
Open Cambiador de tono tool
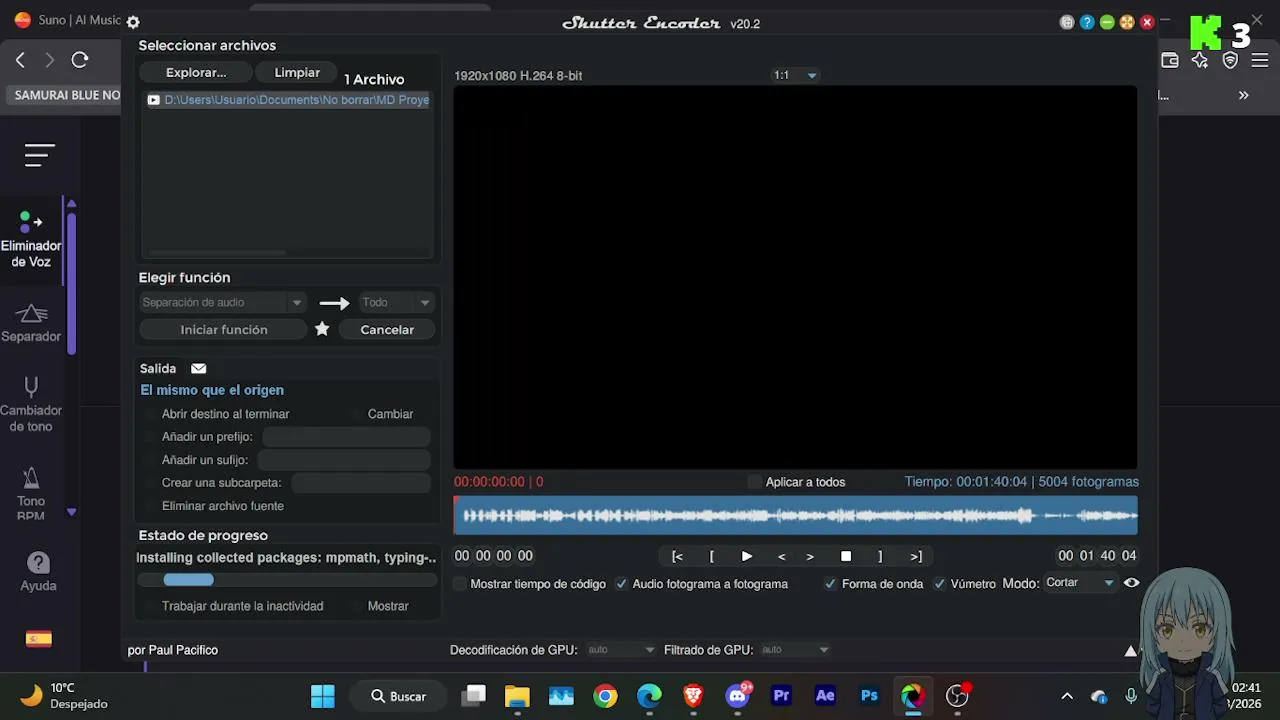coord(31,404)
